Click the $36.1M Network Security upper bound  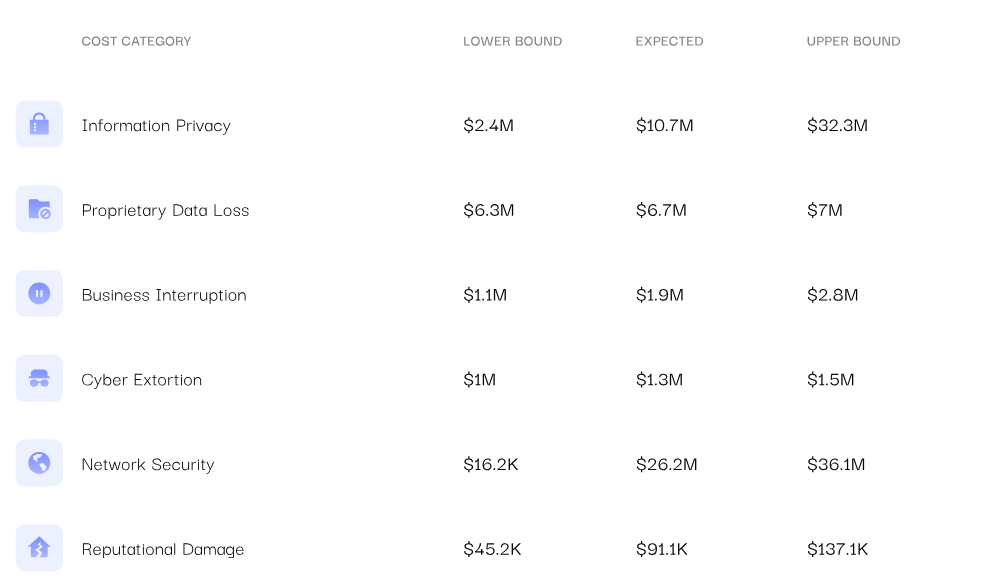836,464
